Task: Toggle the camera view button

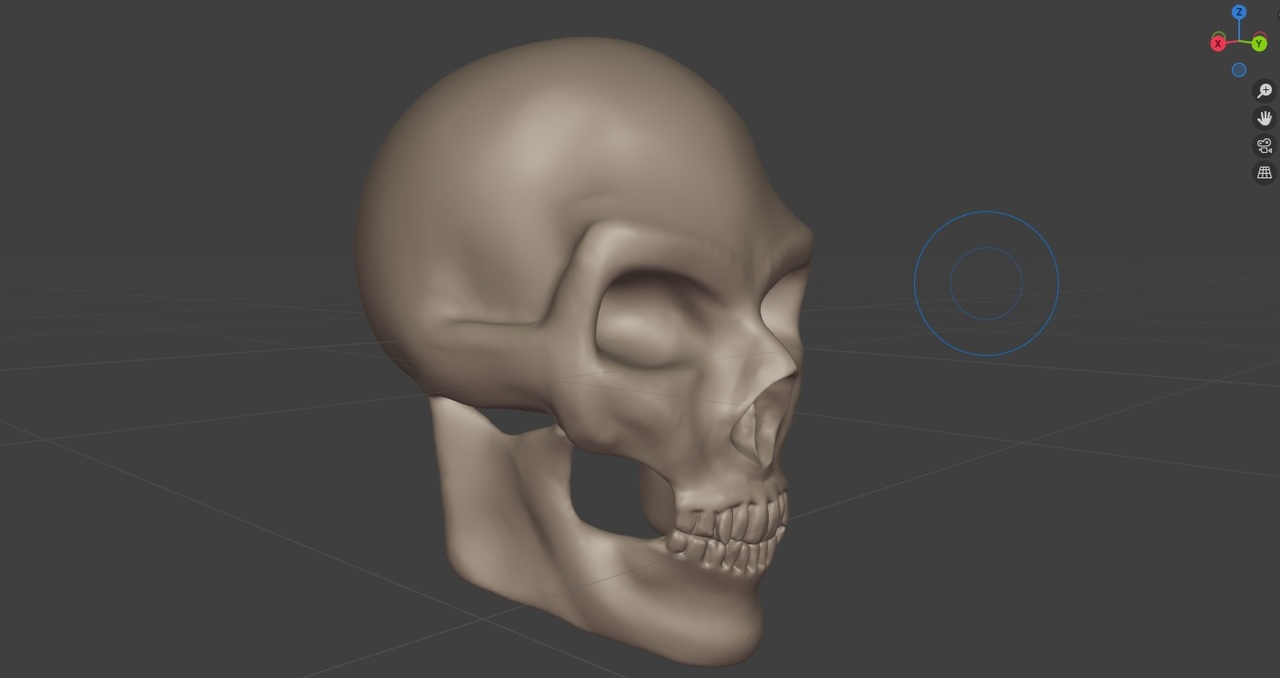Action: [1265, 145]
